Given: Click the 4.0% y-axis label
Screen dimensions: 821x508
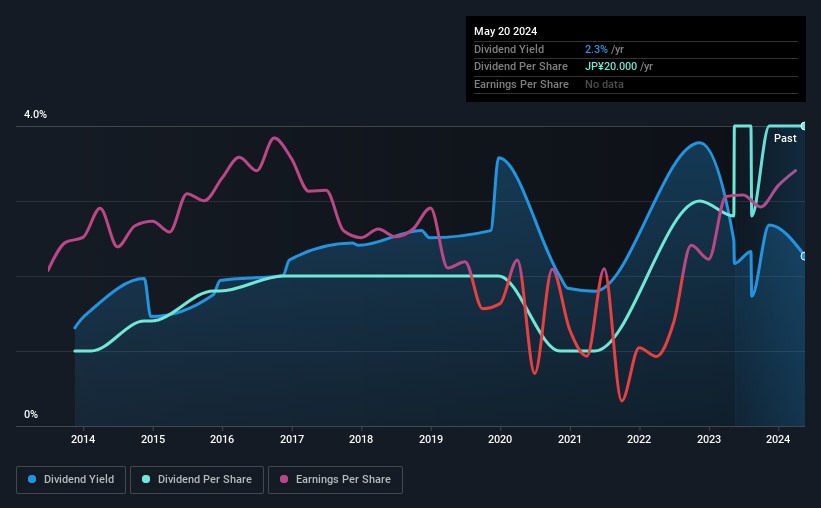Looking at the screenshot, I should pos(35,114).
